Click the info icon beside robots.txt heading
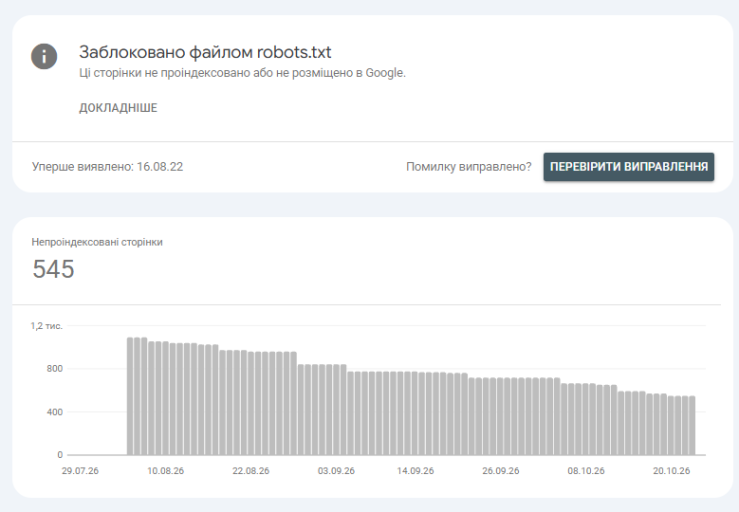 [44, 56]
